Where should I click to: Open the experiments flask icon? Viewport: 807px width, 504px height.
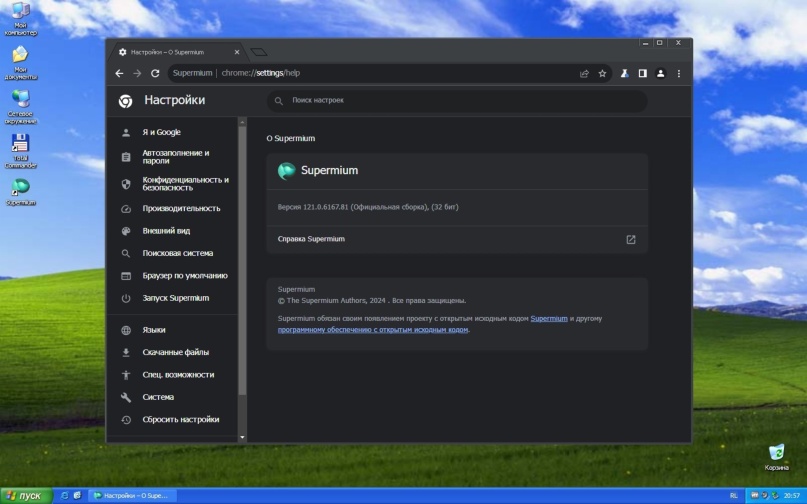click(624, 74)
